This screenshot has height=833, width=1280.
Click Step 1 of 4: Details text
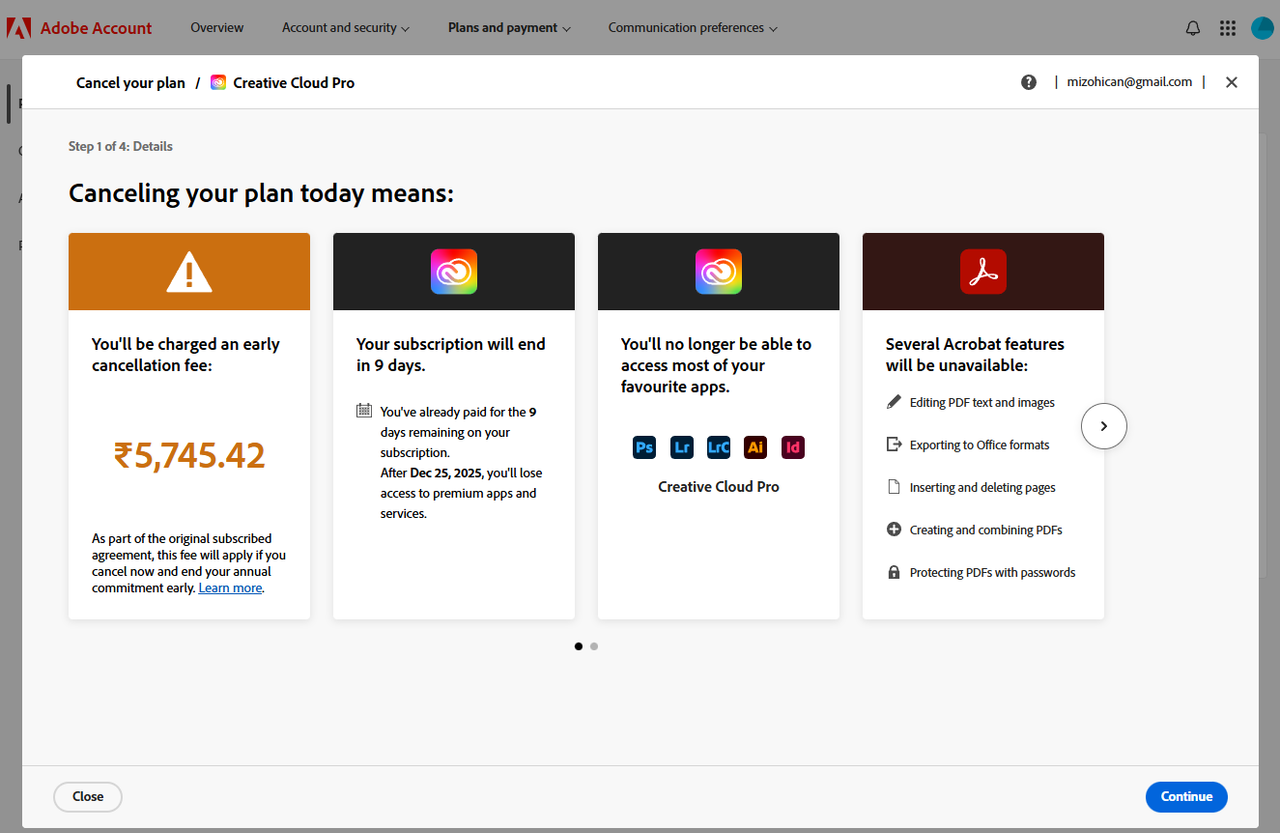coord(121,146)
